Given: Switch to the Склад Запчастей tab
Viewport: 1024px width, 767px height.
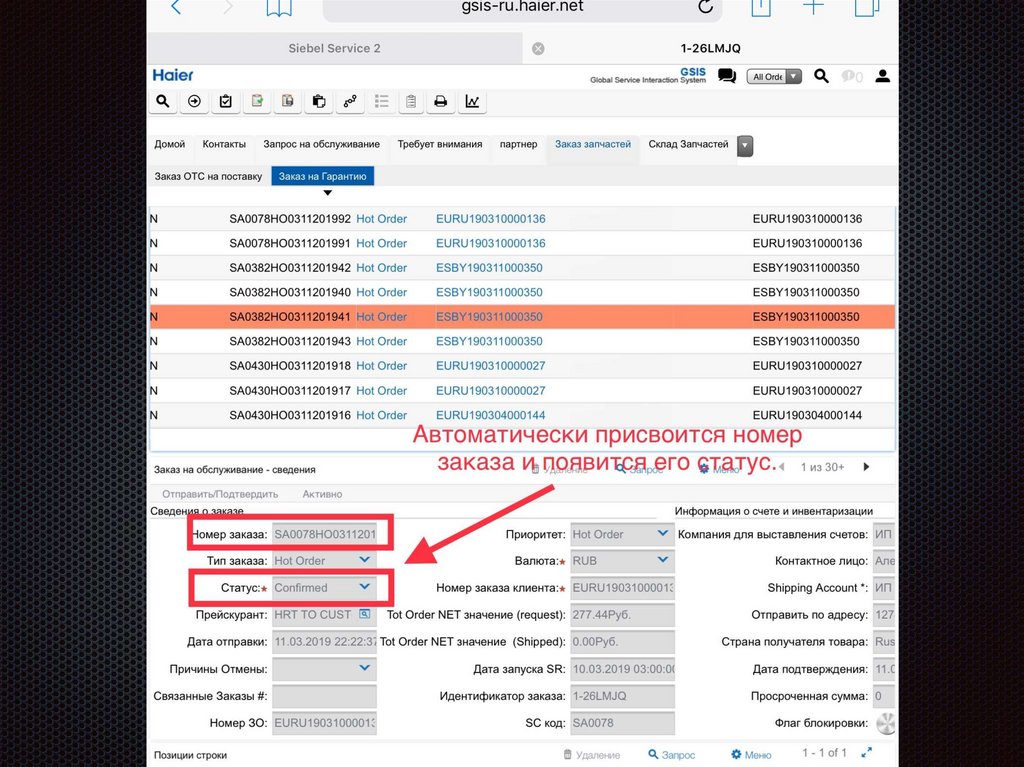Looking at the screenshot, I should pyautogui.click(x=688, y=144).
